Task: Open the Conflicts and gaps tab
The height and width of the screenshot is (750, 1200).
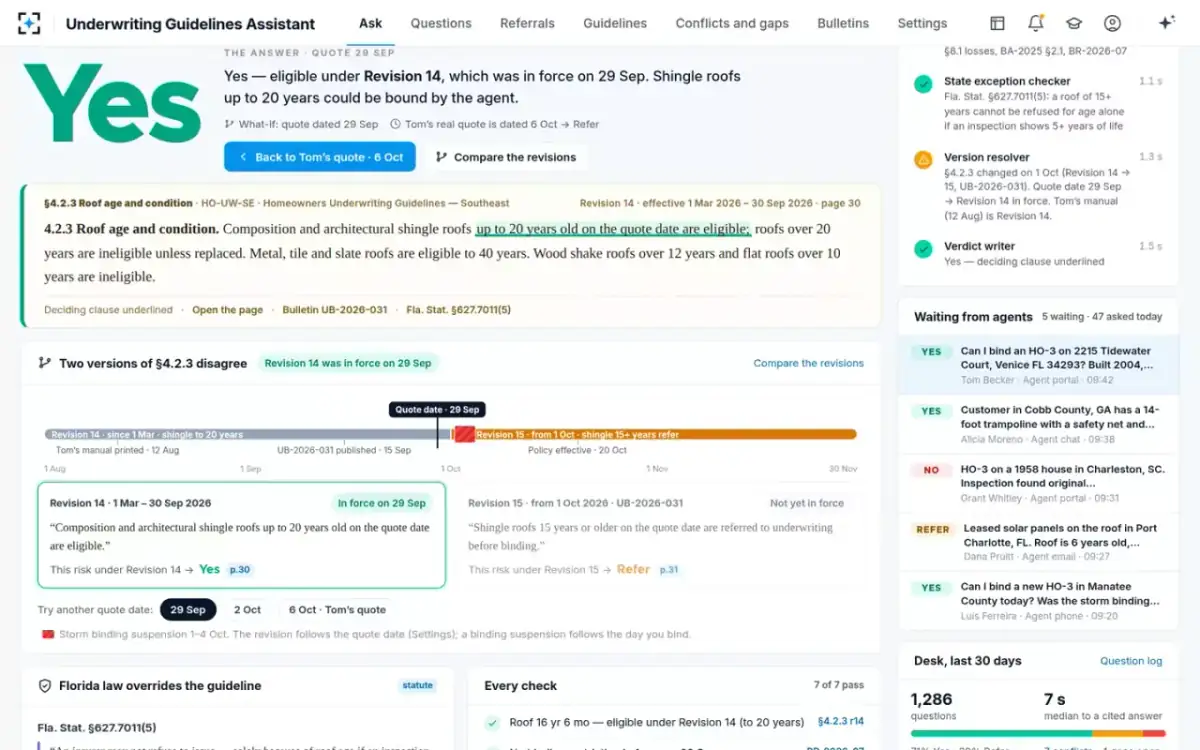Action: (x=732, y=23)
